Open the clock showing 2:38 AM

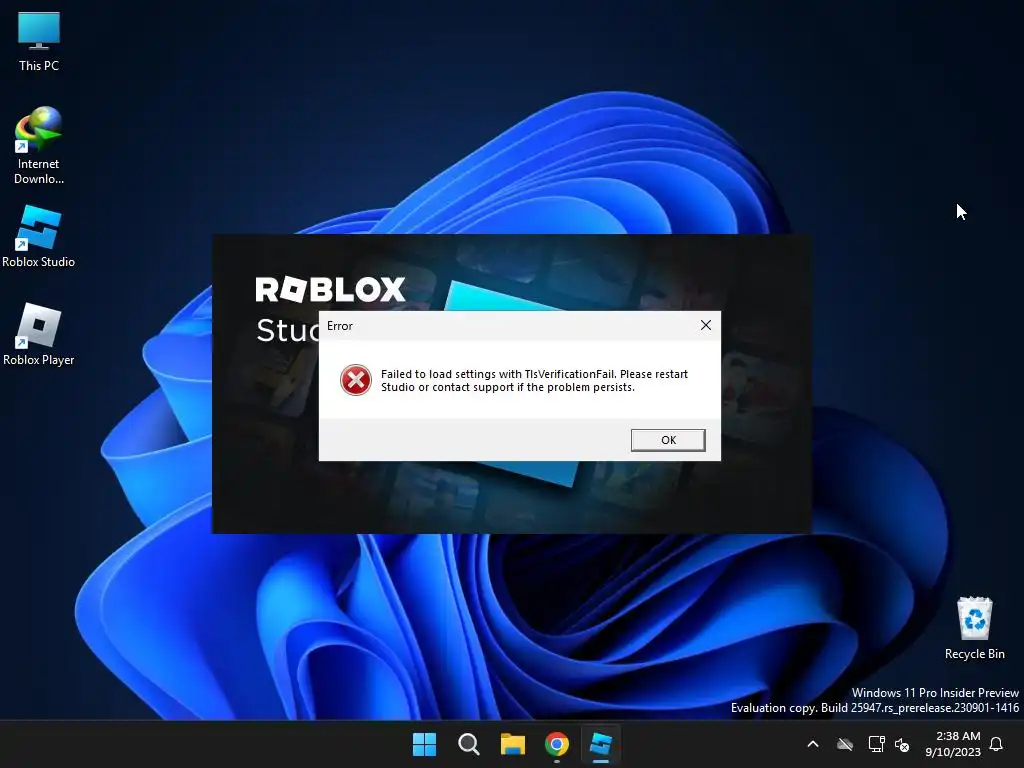(x=953, y=744)
